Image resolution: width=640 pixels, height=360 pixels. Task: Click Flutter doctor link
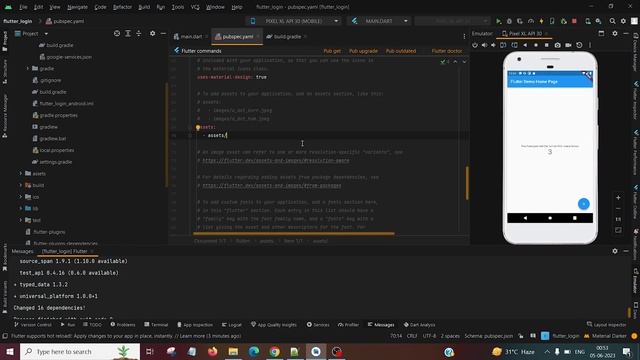coord(447,51)
